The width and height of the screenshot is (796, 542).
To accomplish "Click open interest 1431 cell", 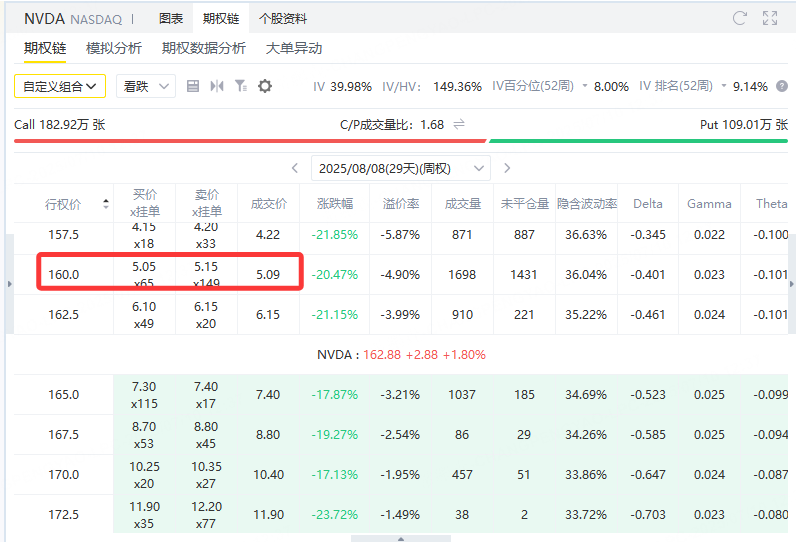I will coord(524,275).
